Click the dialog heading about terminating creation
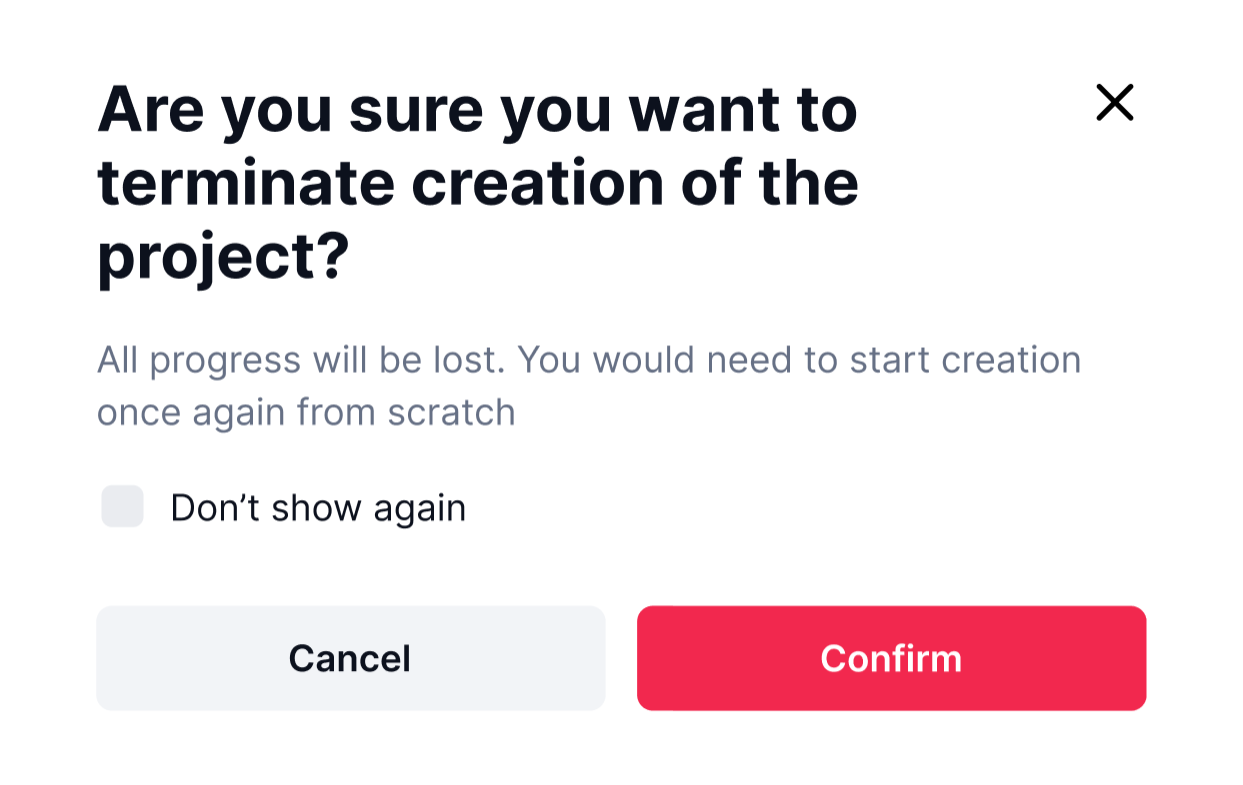Screen dimensions: 1243x785 click(x=478, y=183)
